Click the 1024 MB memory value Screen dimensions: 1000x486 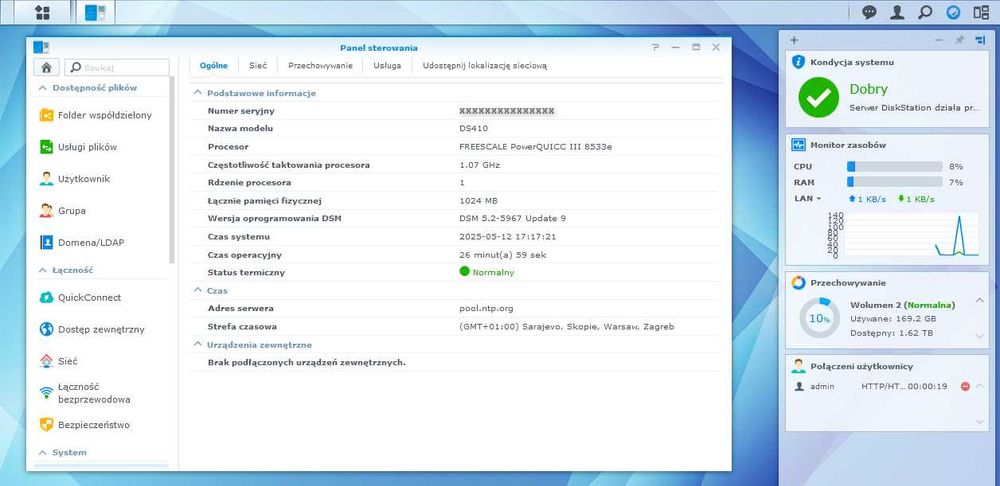(478, 201)
